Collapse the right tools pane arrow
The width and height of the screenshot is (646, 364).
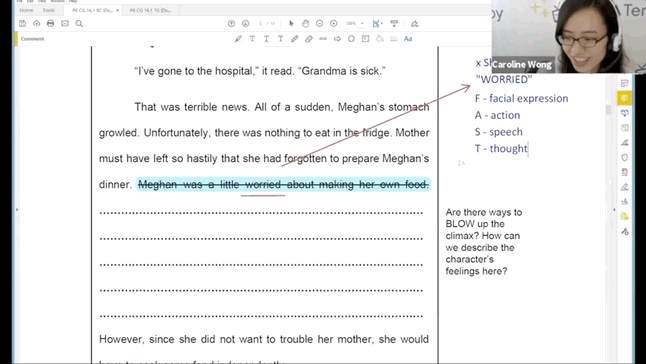coord(614,210)
